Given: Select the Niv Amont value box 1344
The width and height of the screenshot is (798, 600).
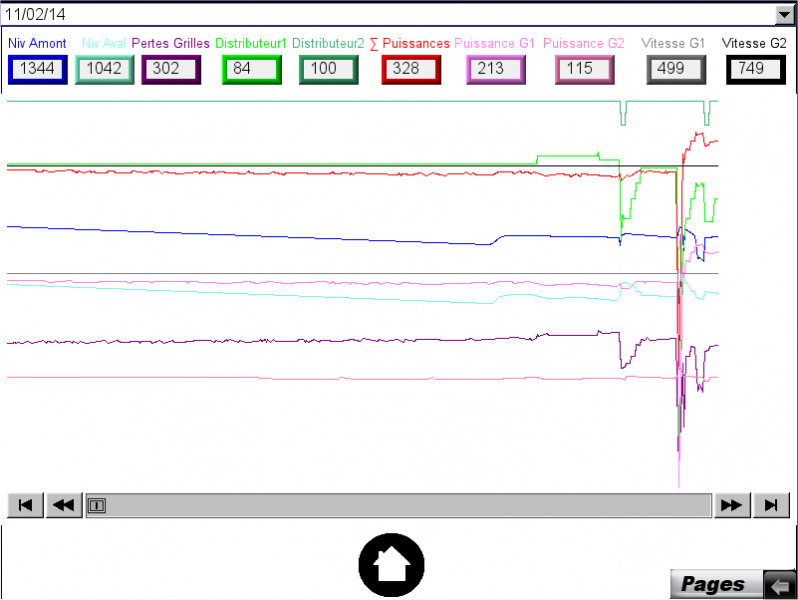Looking at the screenshot, I should point(37,69).
